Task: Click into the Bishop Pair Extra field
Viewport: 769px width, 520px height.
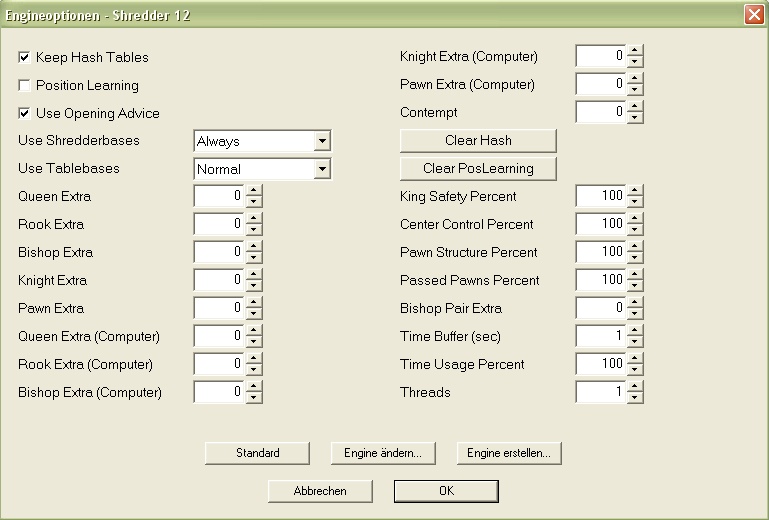Action: click(601, 308)
